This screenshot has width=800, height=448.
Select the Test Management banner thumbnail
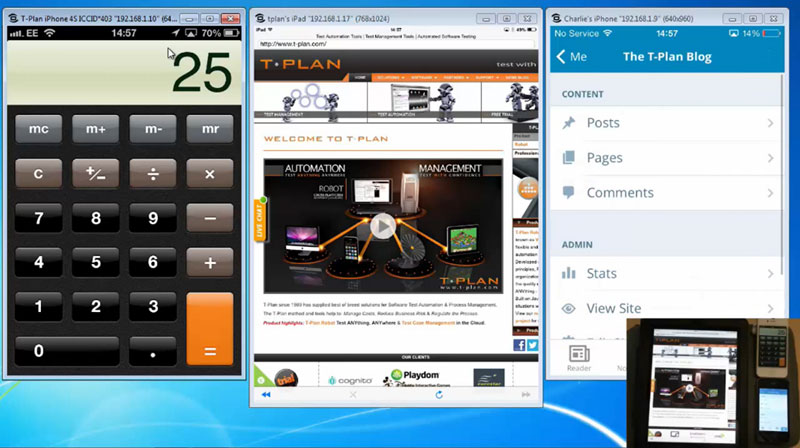310,101
